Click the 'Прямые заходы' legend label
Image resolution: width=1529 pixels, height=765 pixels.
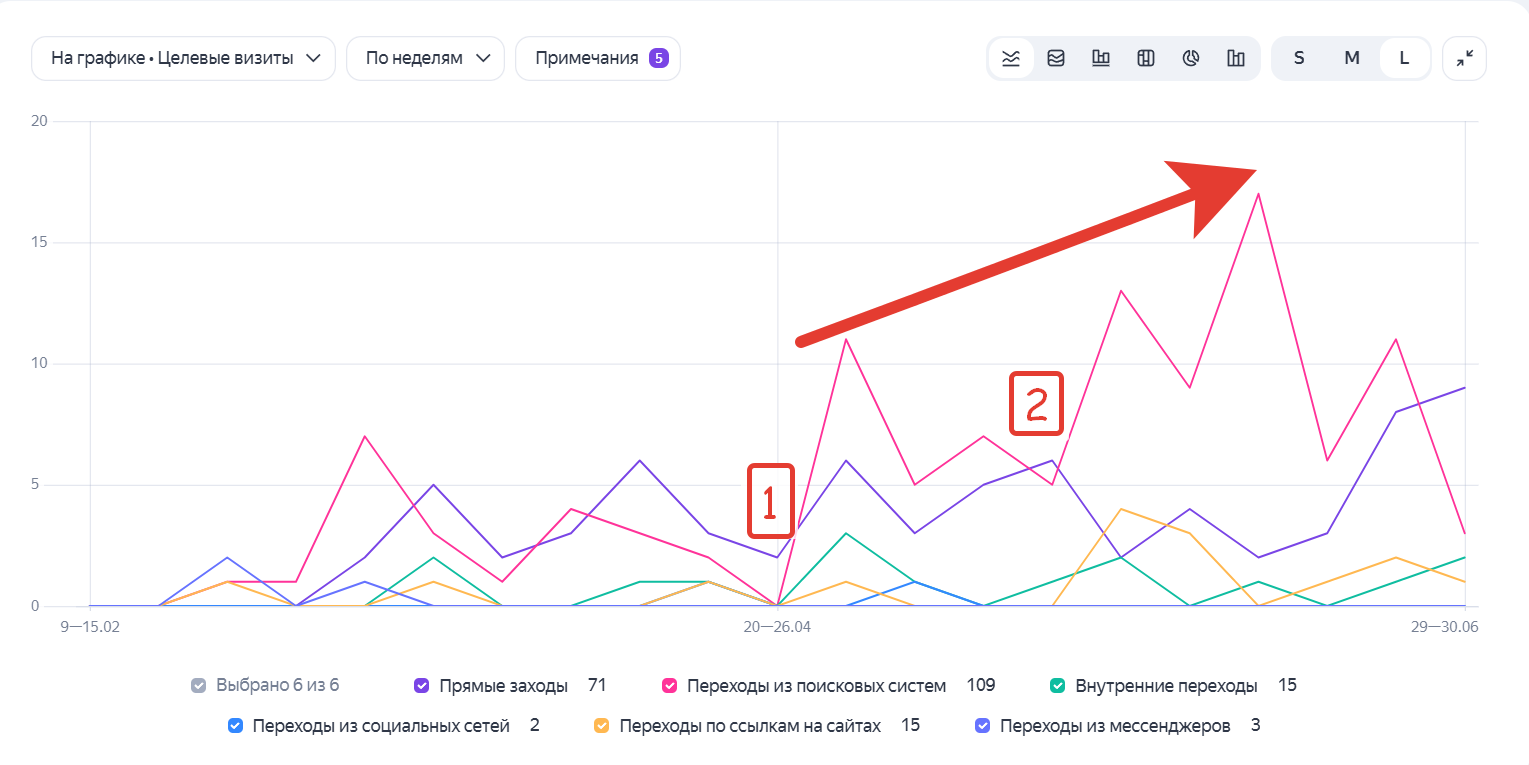coord(504,686)
